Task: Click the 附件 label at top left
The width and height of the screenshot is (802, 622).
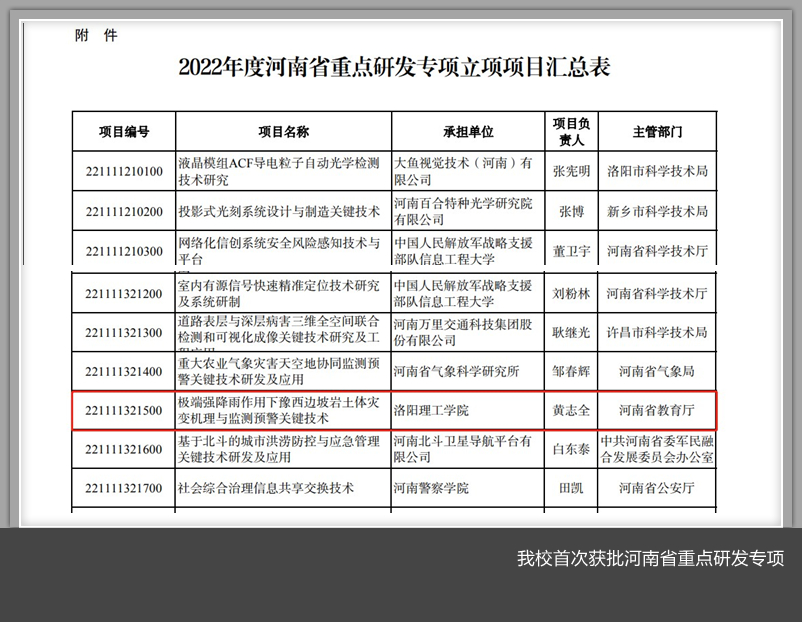Action: point(96,35)
